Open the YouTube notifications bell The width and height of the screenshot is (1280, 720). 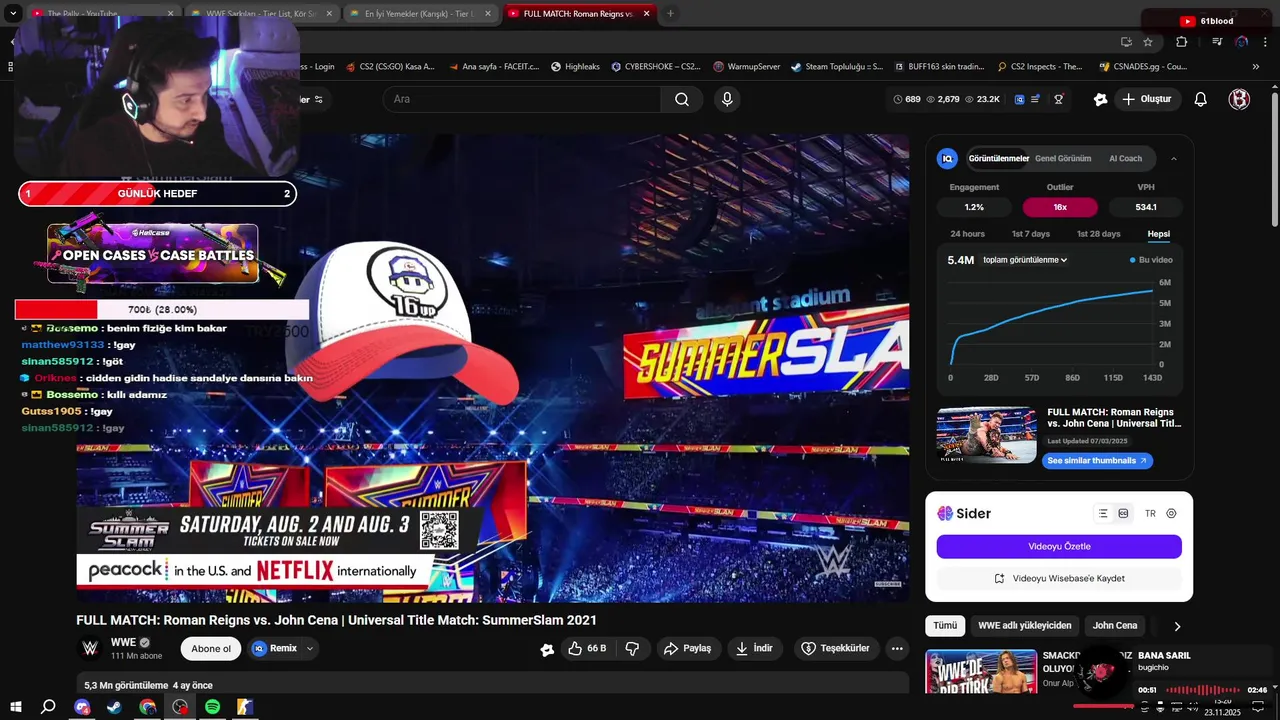tap(1201, 99)
